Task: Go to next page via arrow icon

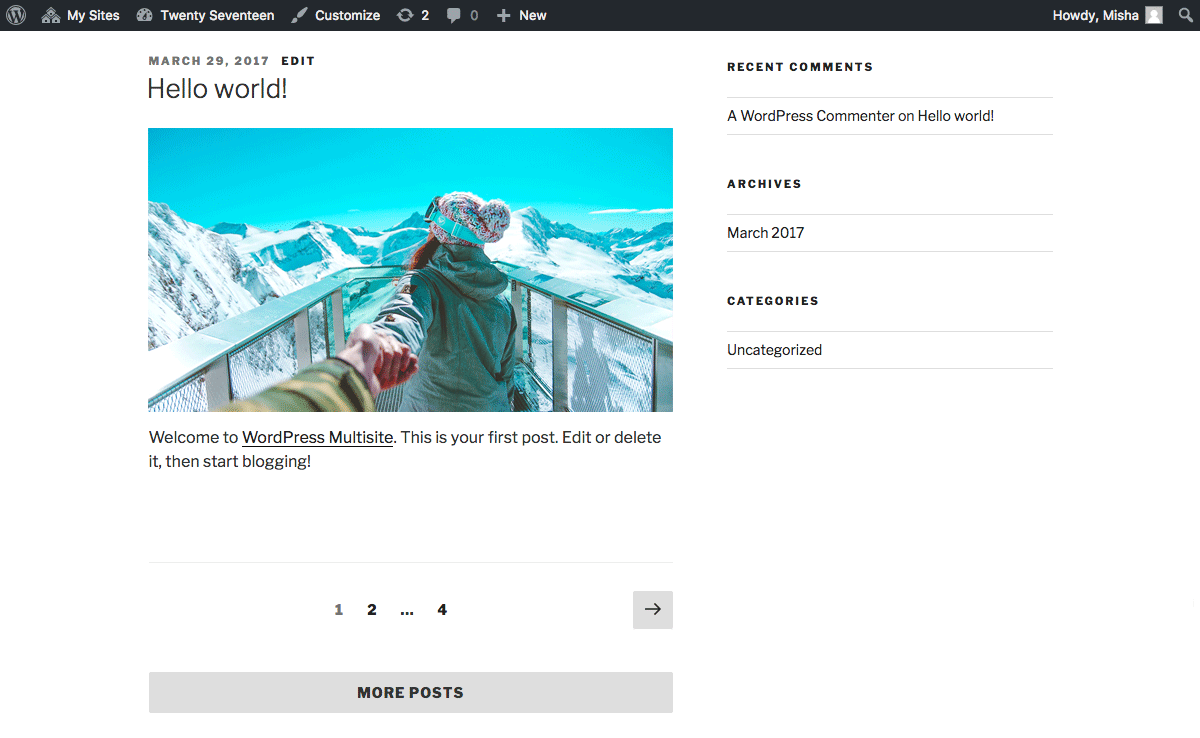Action: click(x=652, y=609)
